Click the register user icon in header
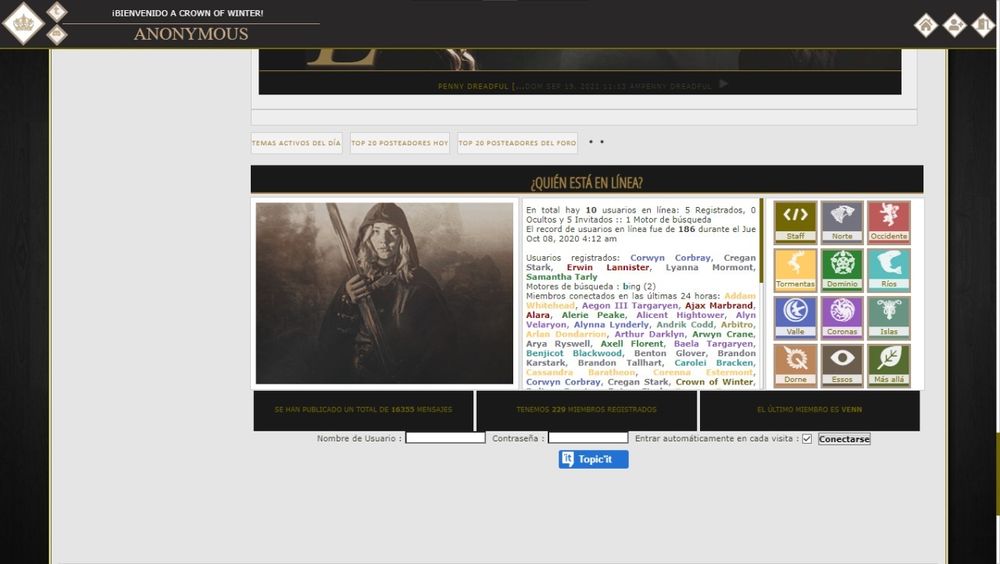The image size is (1000, 564). click(x=955, y=25)
